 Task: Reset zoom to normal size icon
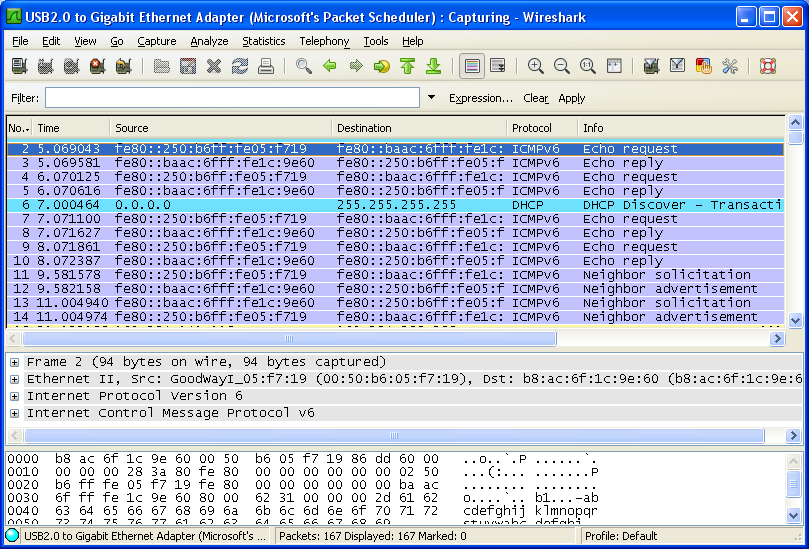tap(588, 66)
